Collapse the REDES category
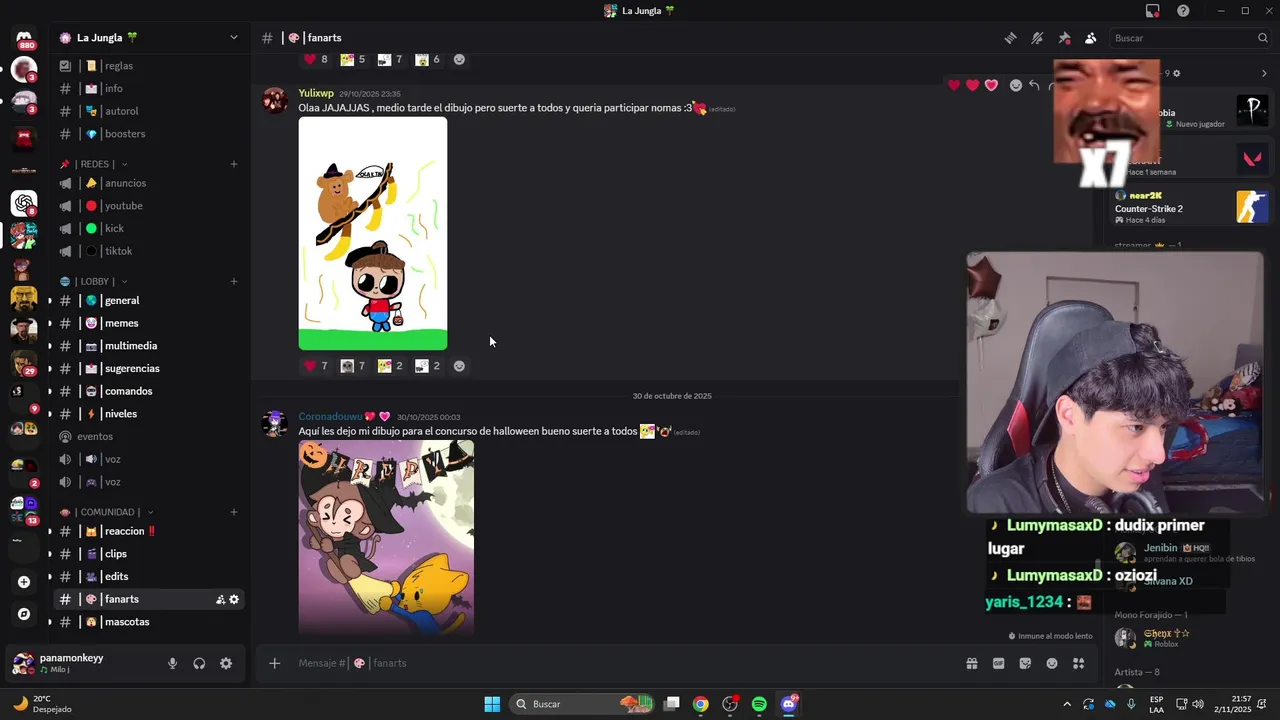 [x=93, y=164]
